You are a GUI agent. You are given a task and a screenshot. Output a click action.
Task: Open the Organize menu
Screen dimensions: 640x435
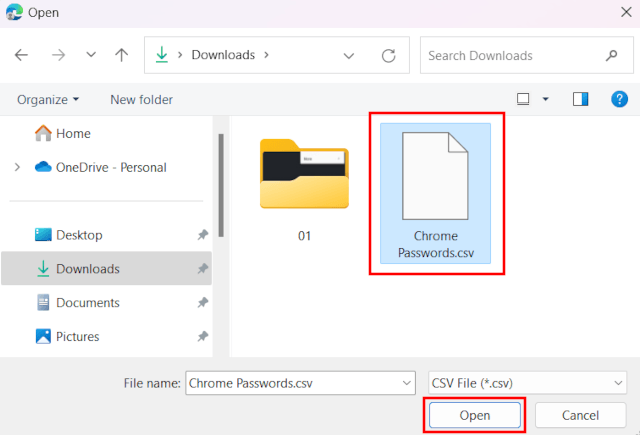tap(48, 100)
